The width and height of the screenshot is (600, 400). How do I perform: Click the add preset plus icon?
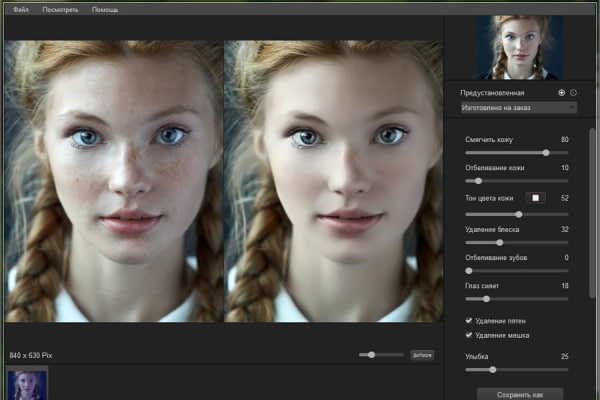[562, 92]
